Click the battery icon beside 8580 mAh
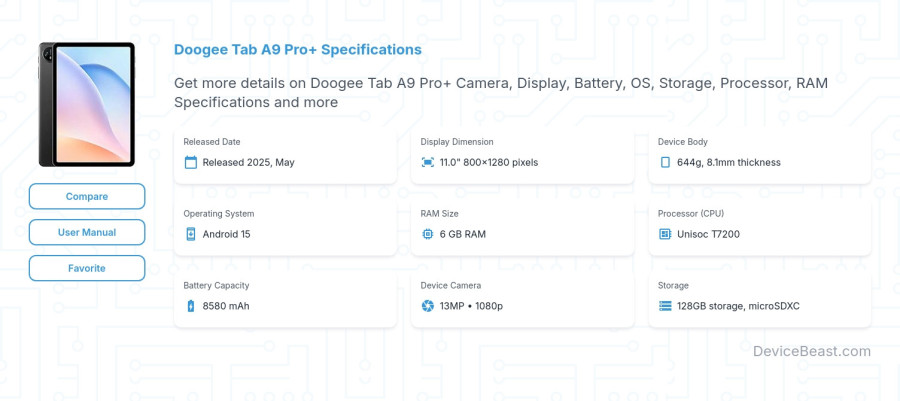Image resolution: width=900 pixels, height=401 pixels. click(191, 306)
